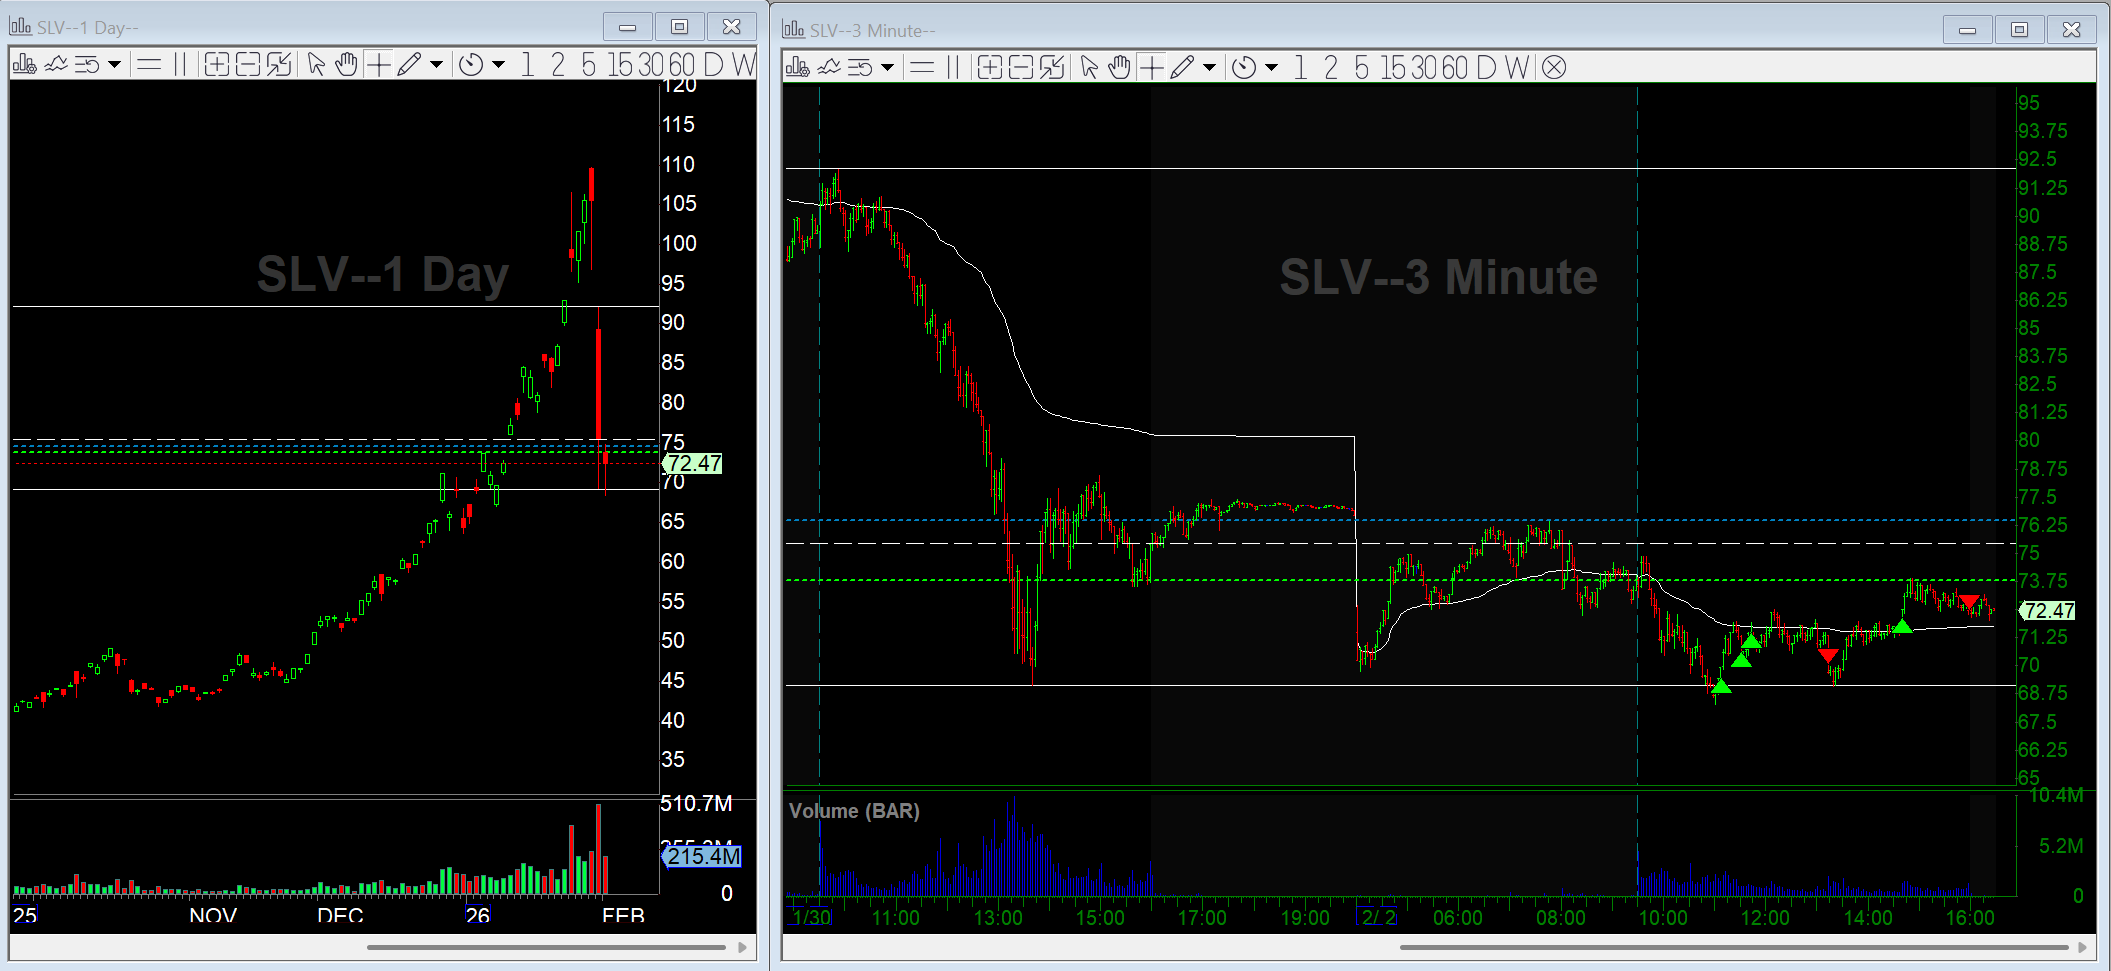Fit chart to window in 3 Minute toolbar
Screen dimensions: 2111x971
click(x=1052, y=68)
